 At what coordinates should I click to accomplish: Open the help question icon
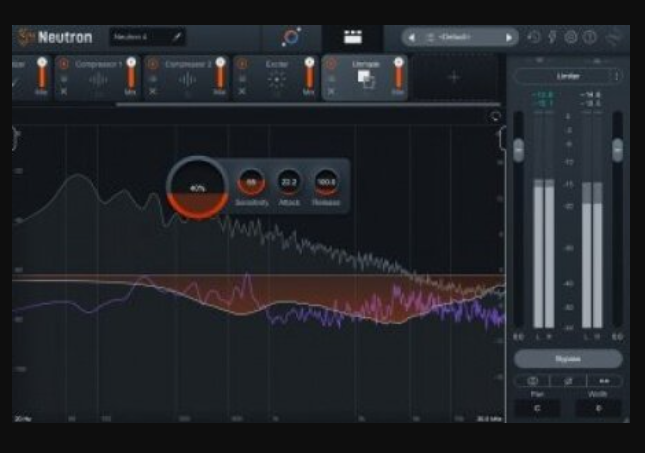pos(590,37)
